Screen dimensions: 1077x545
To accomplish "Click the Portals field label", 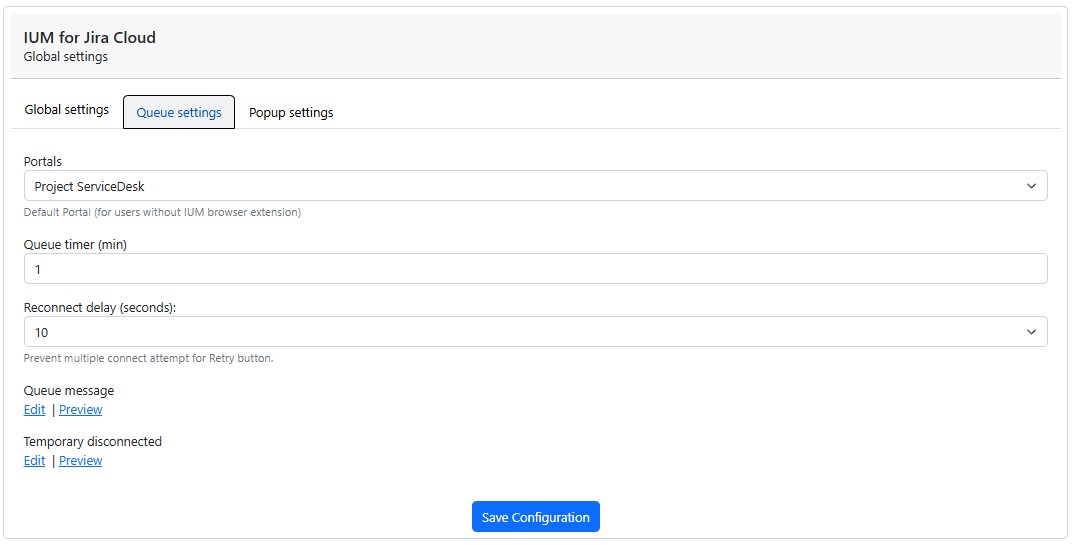I will click(x=43, y=161).
